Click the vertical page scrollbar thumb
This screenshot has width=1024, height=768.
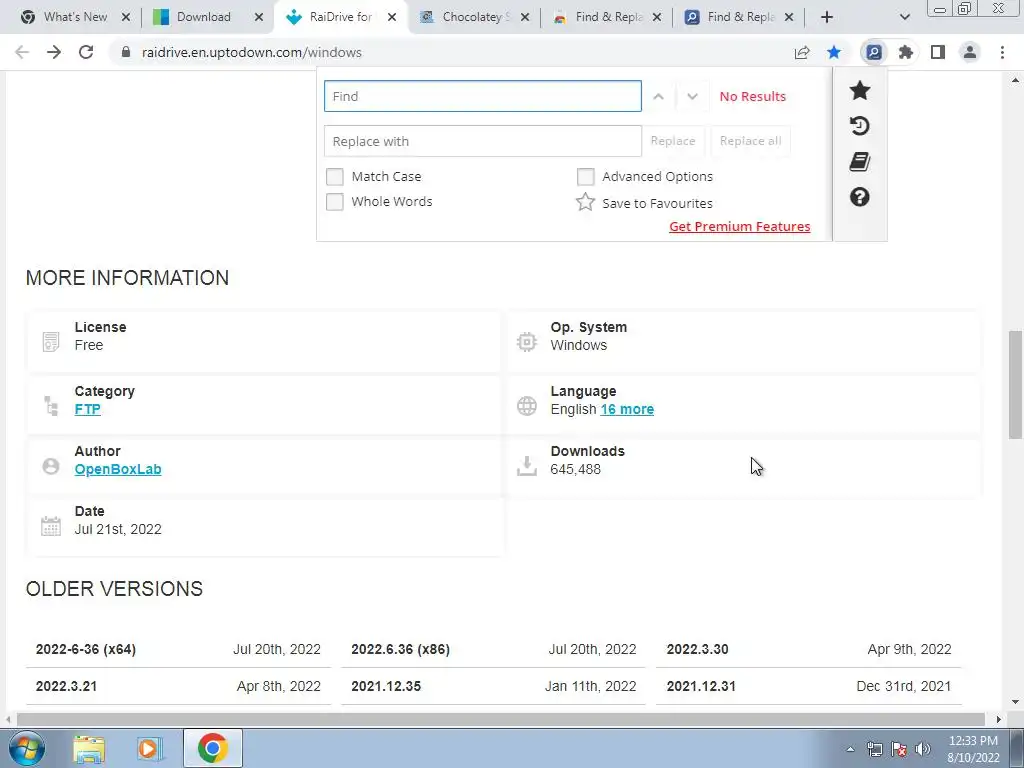(1015, 385)
